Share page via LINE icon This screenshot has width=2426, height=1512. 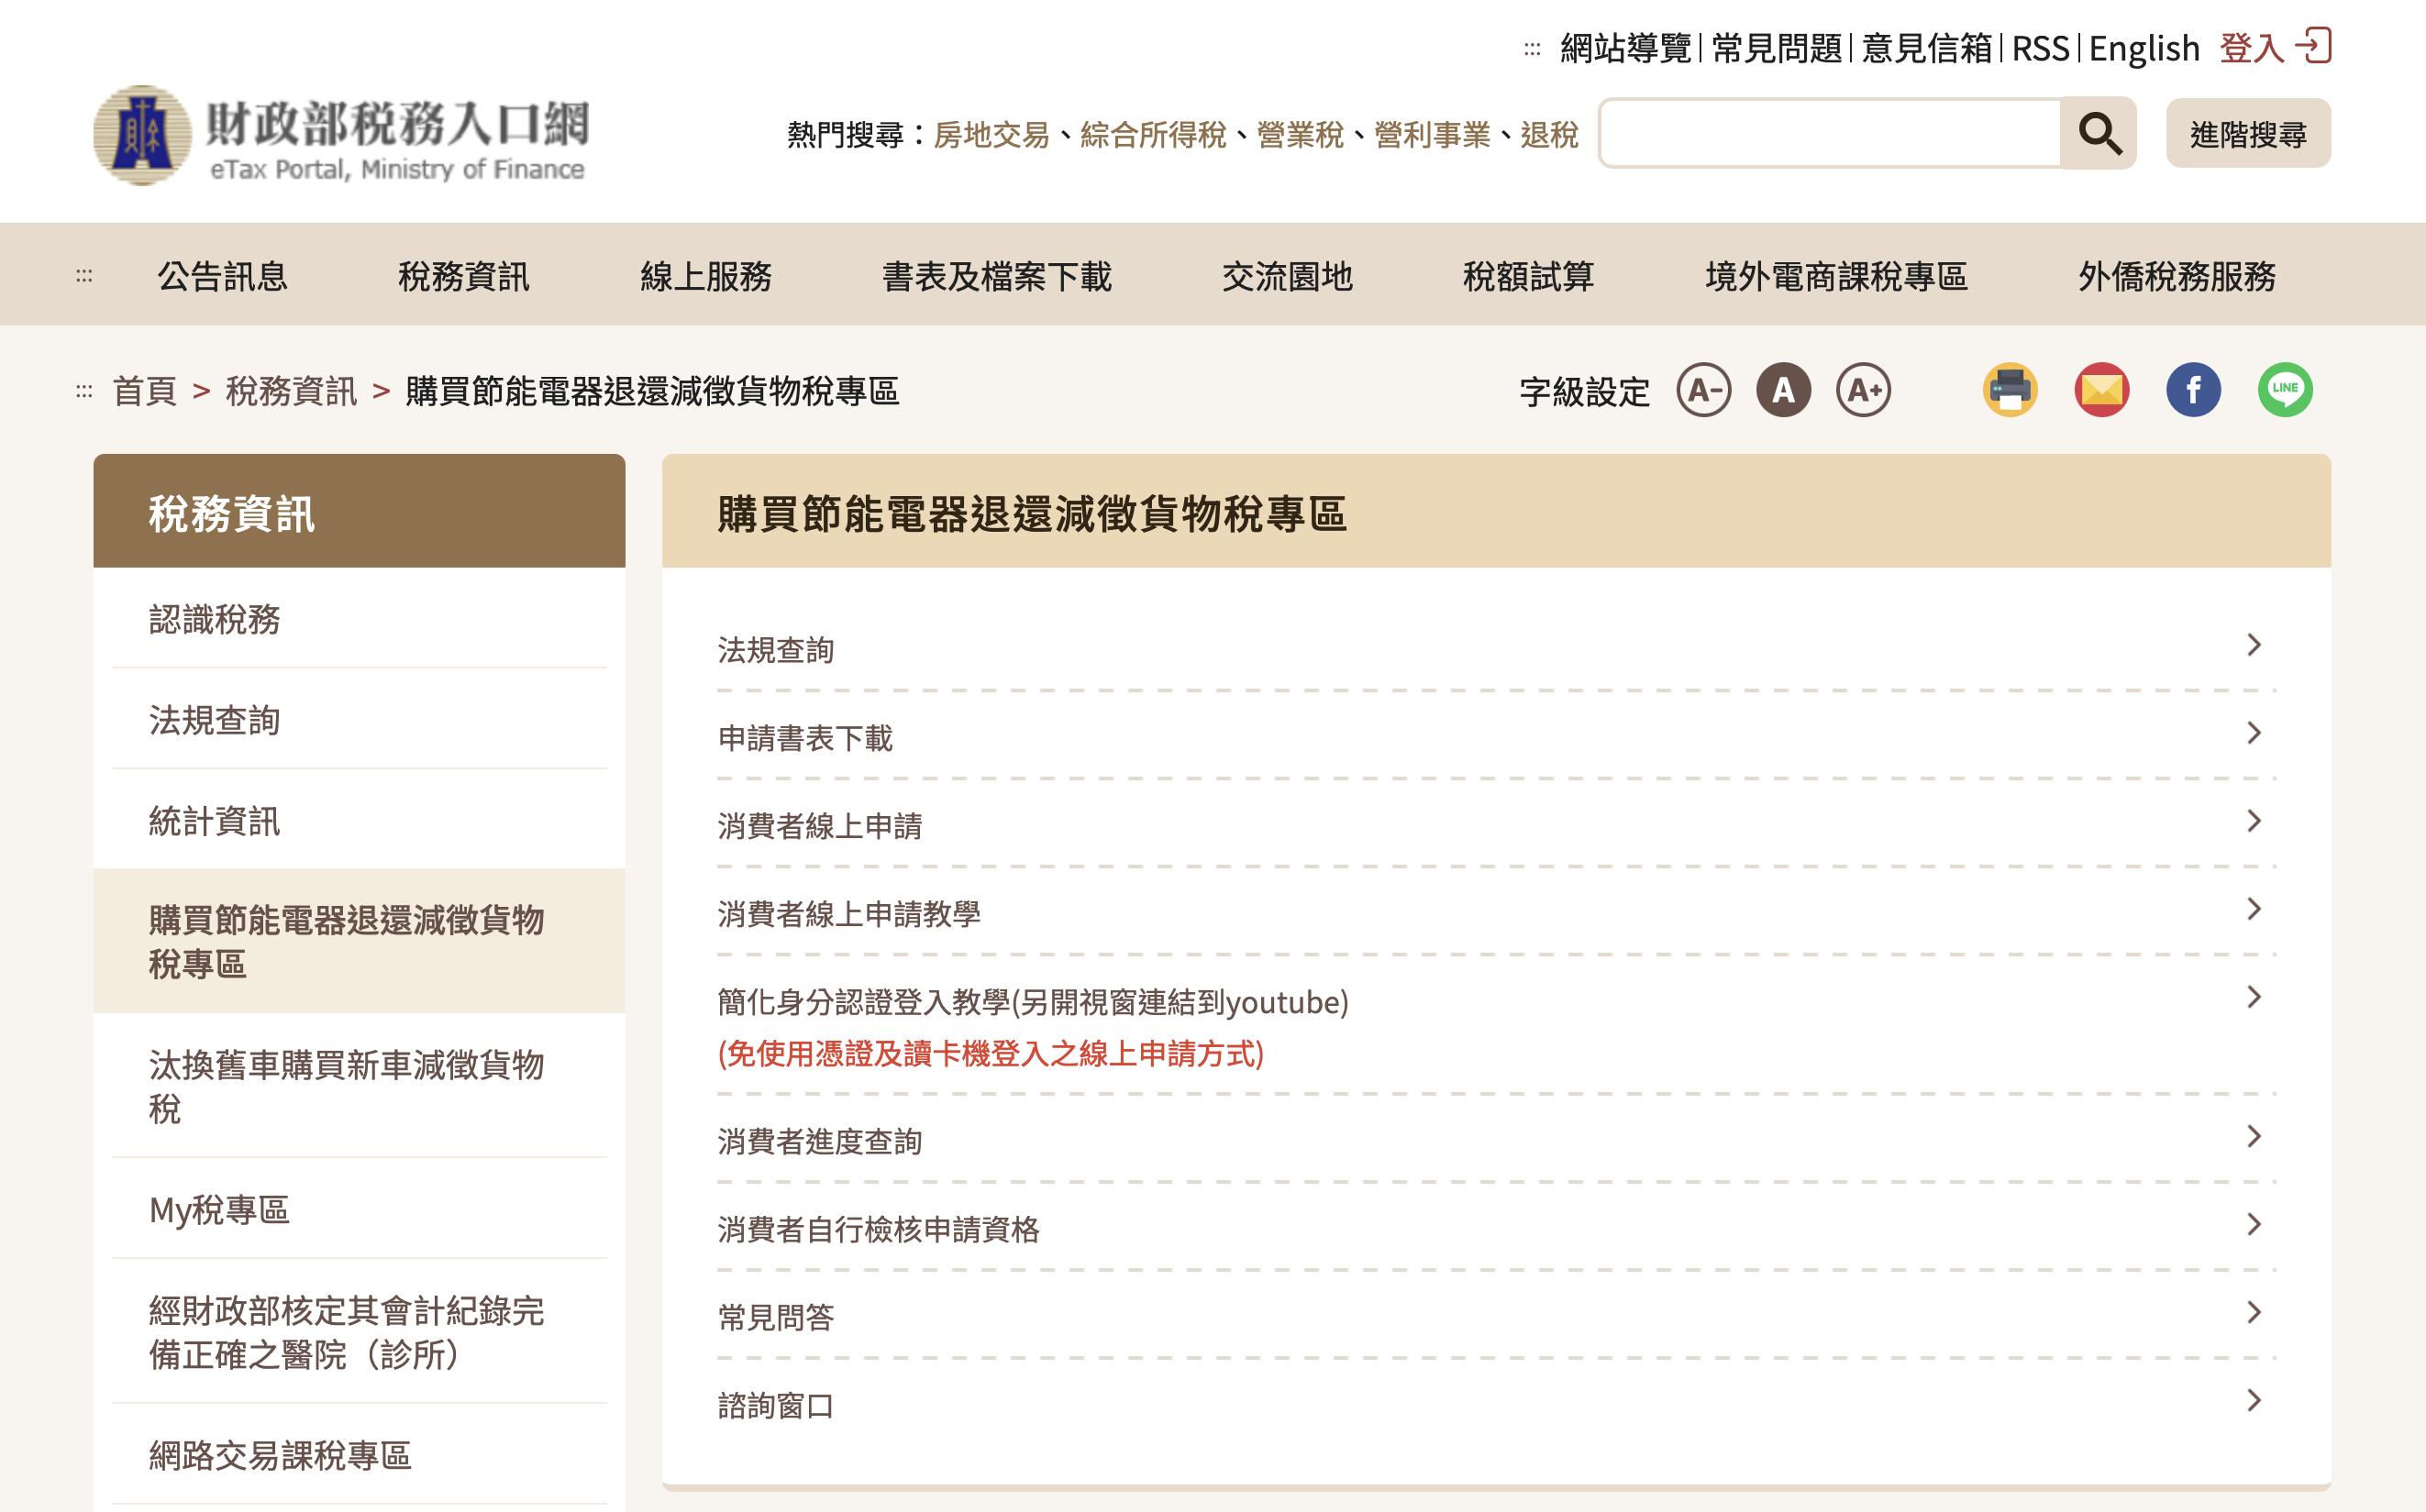(x=2285, y=390)
